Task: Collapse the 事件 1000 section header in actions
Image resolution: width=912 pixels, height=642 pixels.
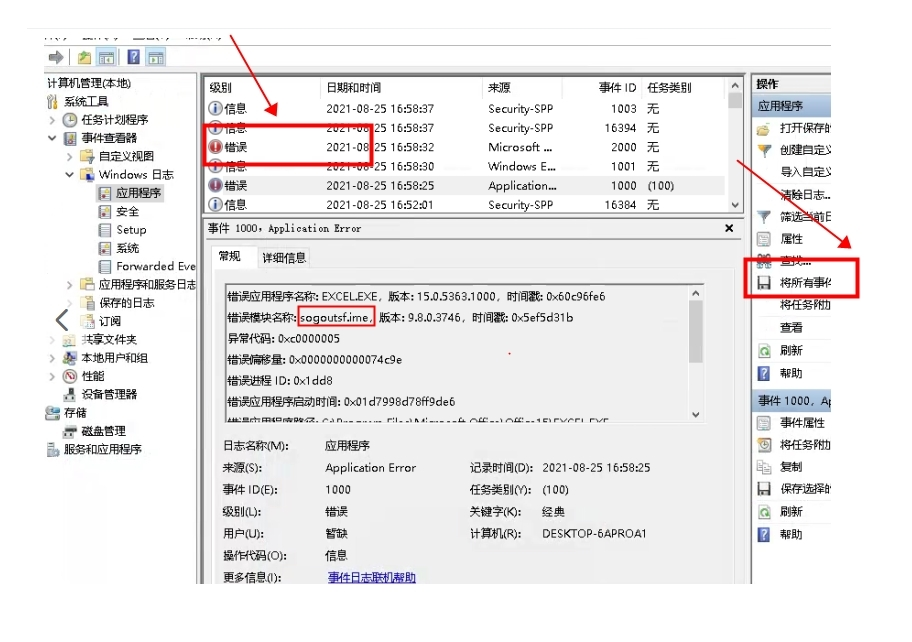Action: pos(792,401)
